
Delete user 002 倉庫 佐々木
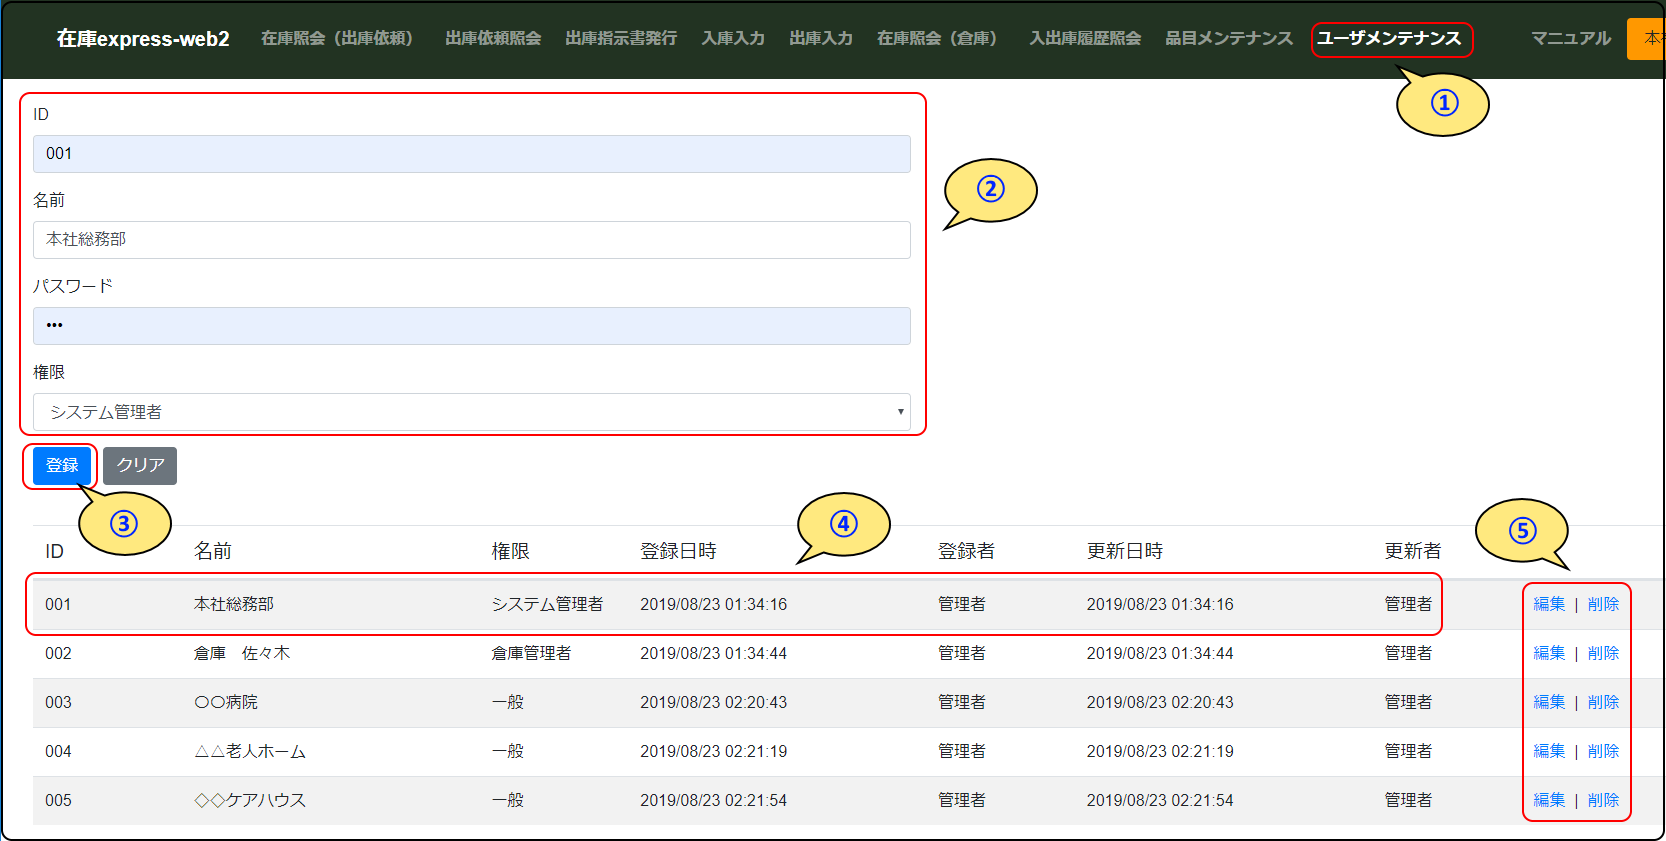click(x=1603, y=653)
